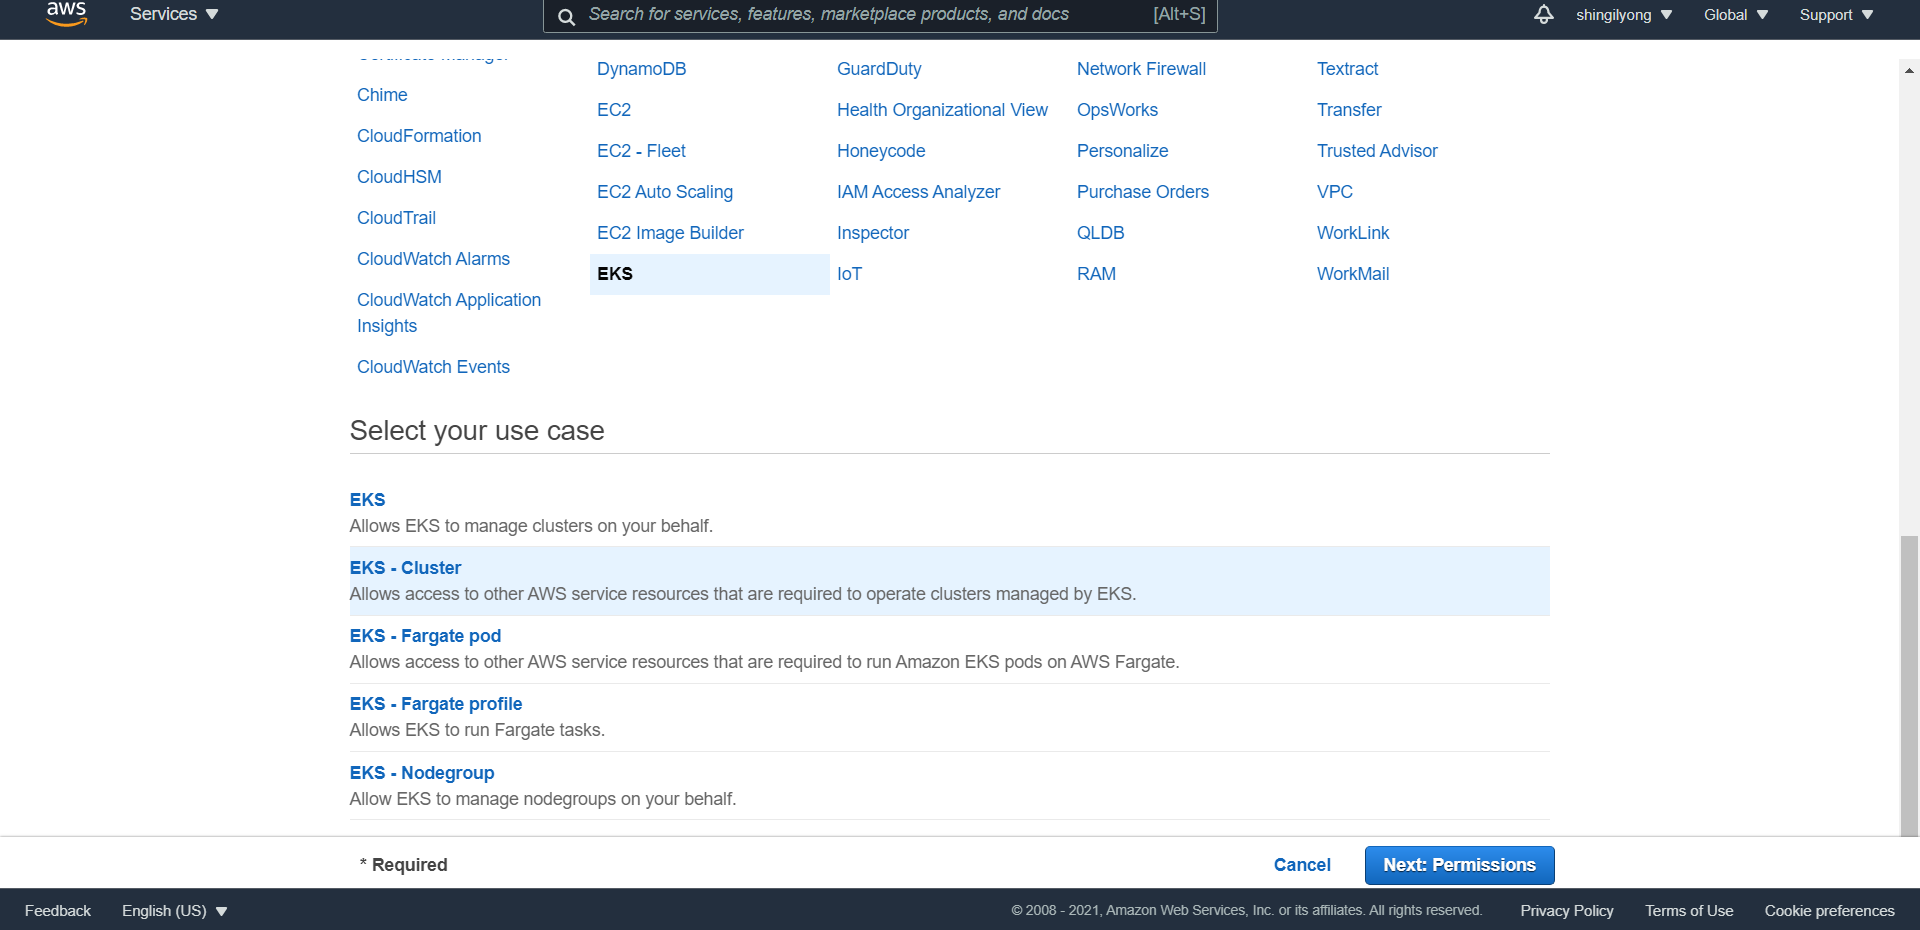
Task: Select Honeycode service
Action: coord(881,151)
